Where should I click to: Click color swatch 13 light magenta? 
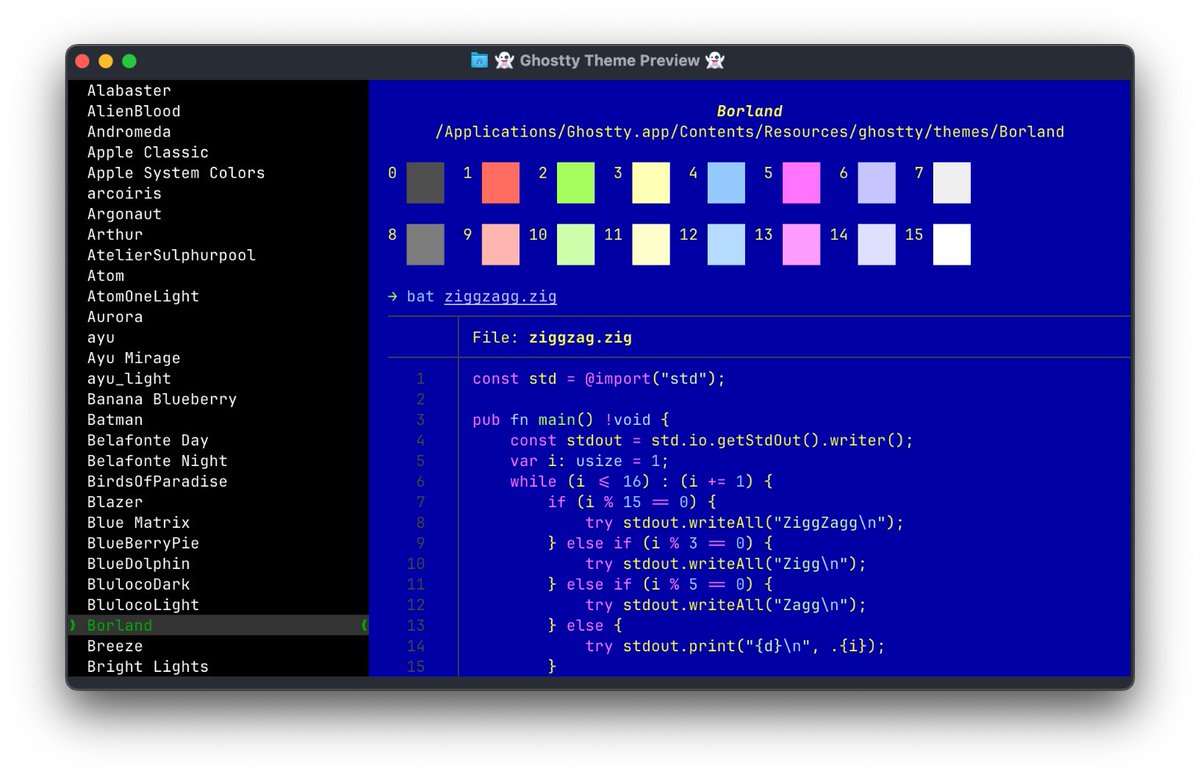[801, 245]
